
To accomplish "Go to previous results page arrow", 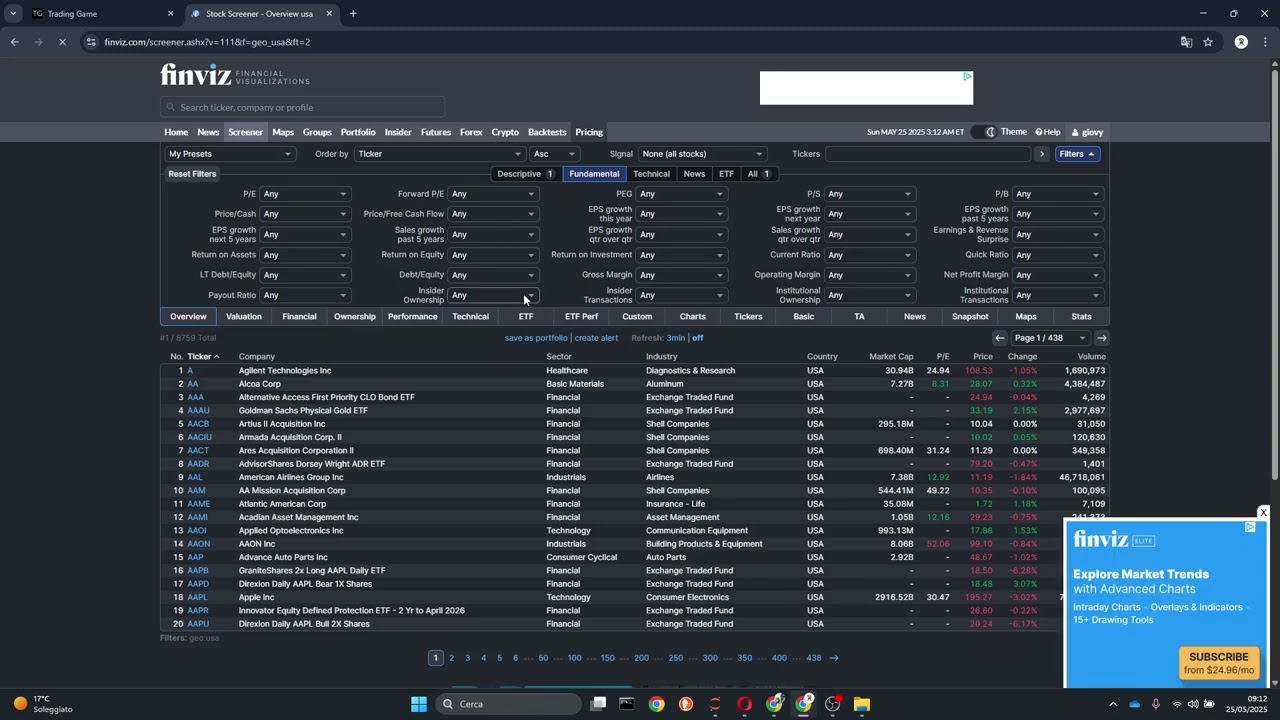I will tap(999, 338).
